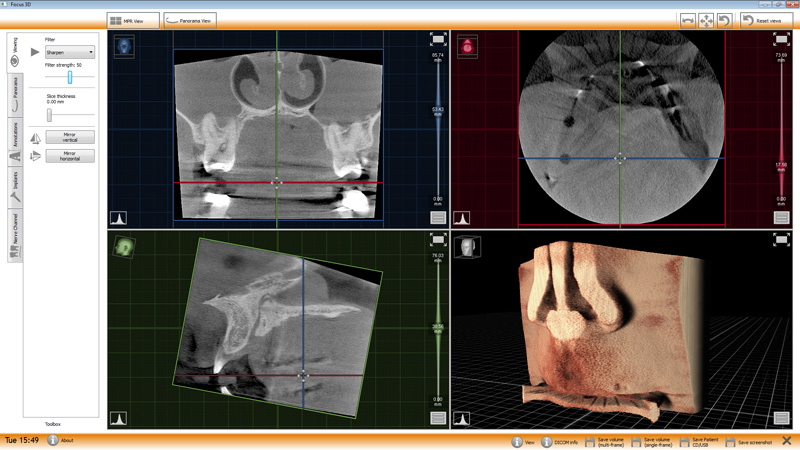Switch to Panorama View tab
The width and height of the screenshot is (800, 450).
point(189,20)
